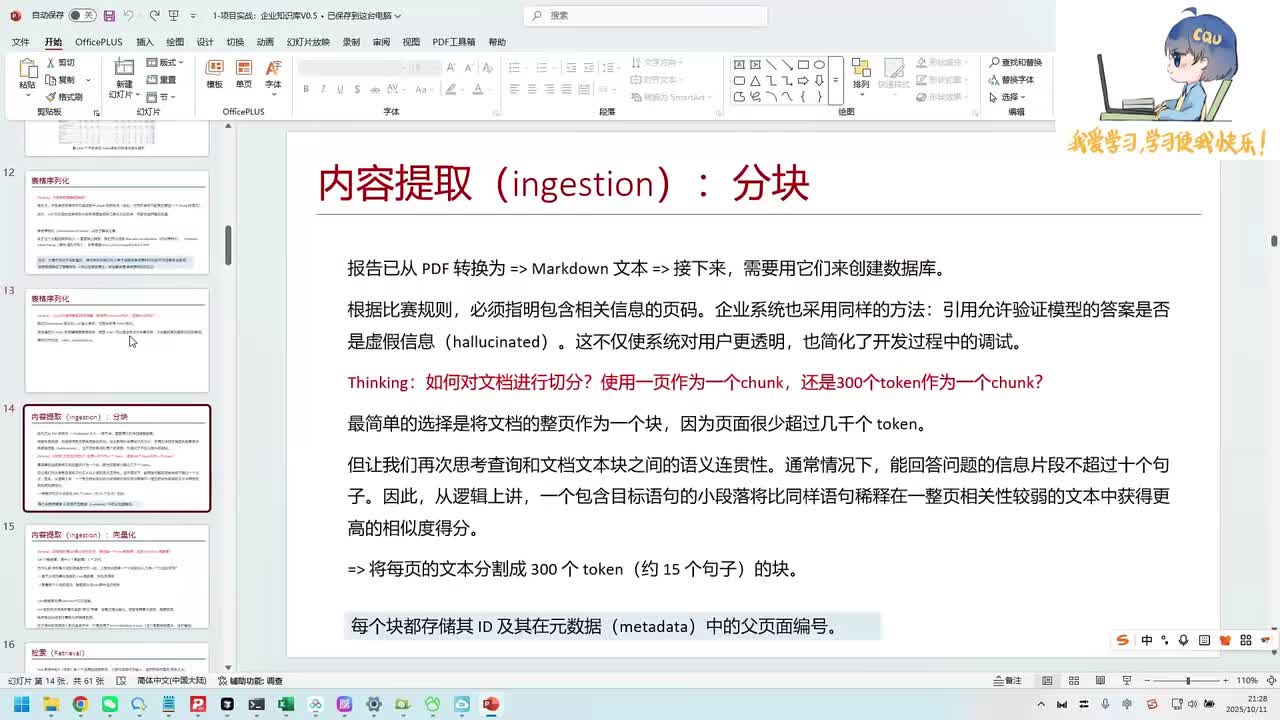Click the Paste (粘贴) clipboard icon

pyautogui.click(x=27, y=68)
